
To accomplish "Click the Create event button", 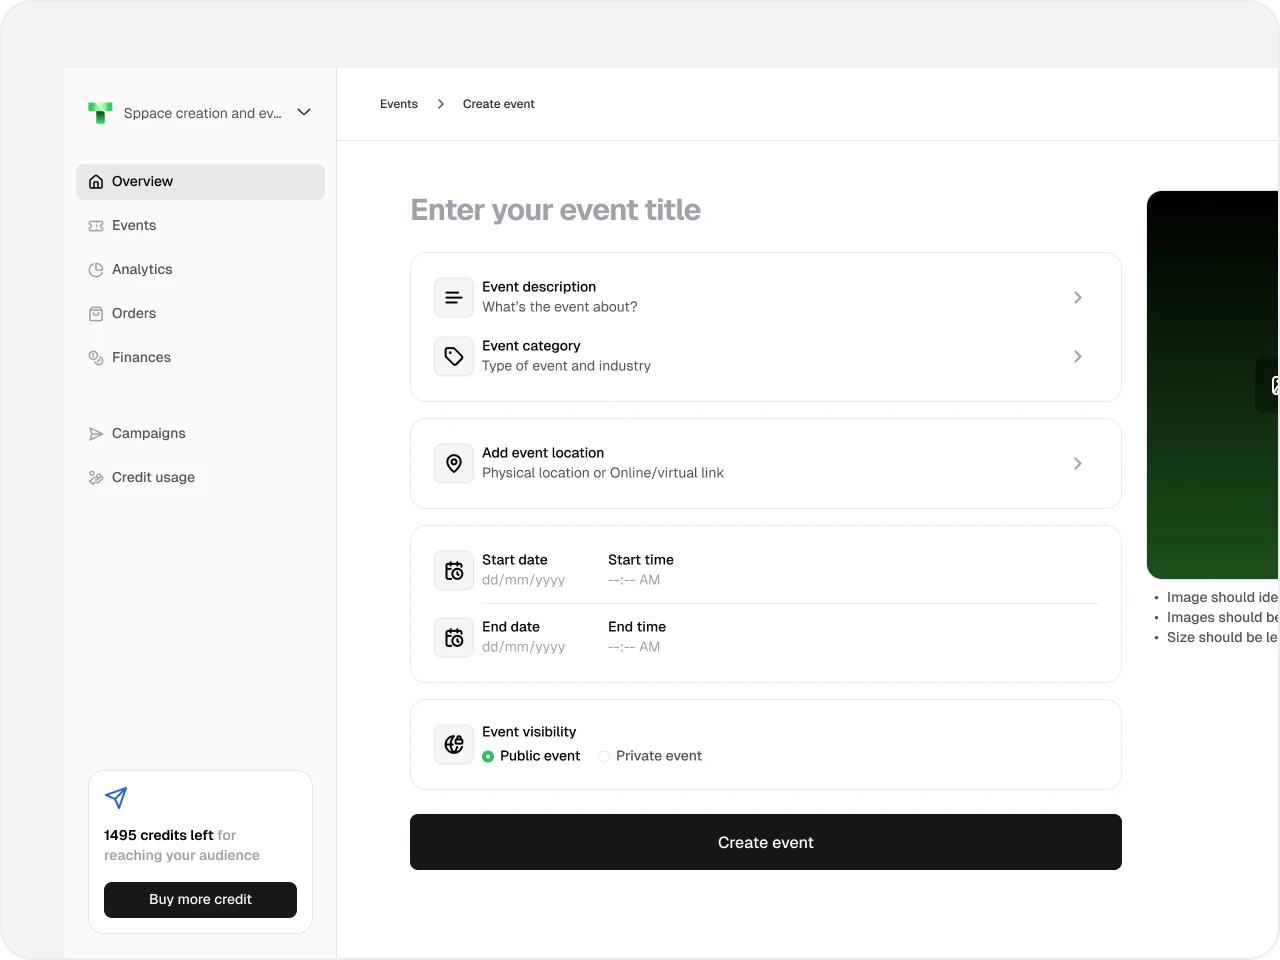I will pos(766,842).
